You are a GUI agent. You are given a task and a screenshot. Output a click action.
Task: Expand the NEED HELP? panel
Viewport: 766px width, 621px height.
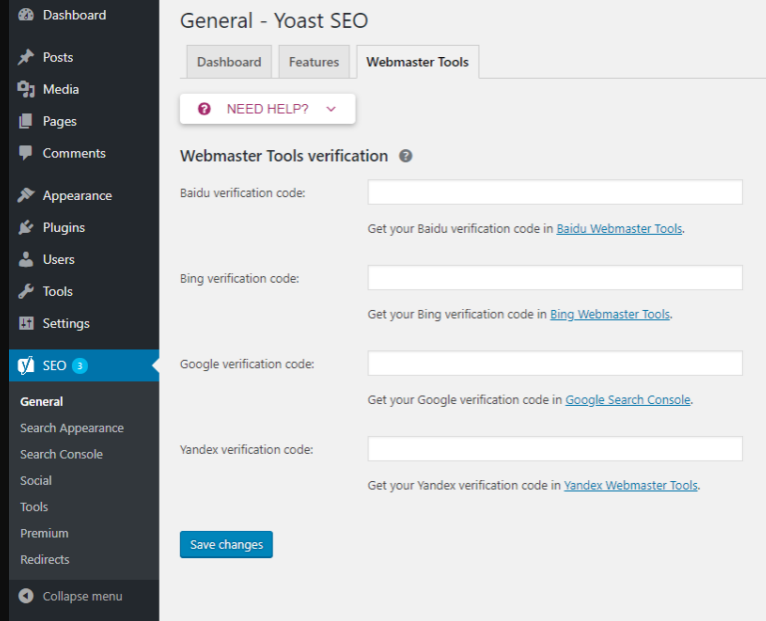click(267, 108)
